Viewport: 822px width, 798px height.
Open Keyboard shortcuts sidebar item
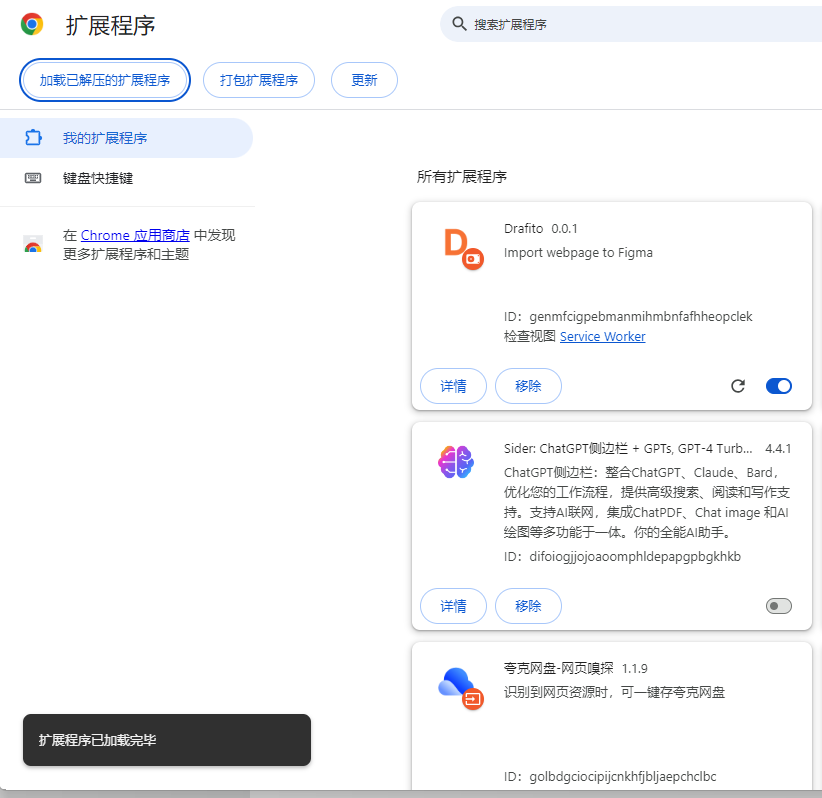tap(126, 178)
